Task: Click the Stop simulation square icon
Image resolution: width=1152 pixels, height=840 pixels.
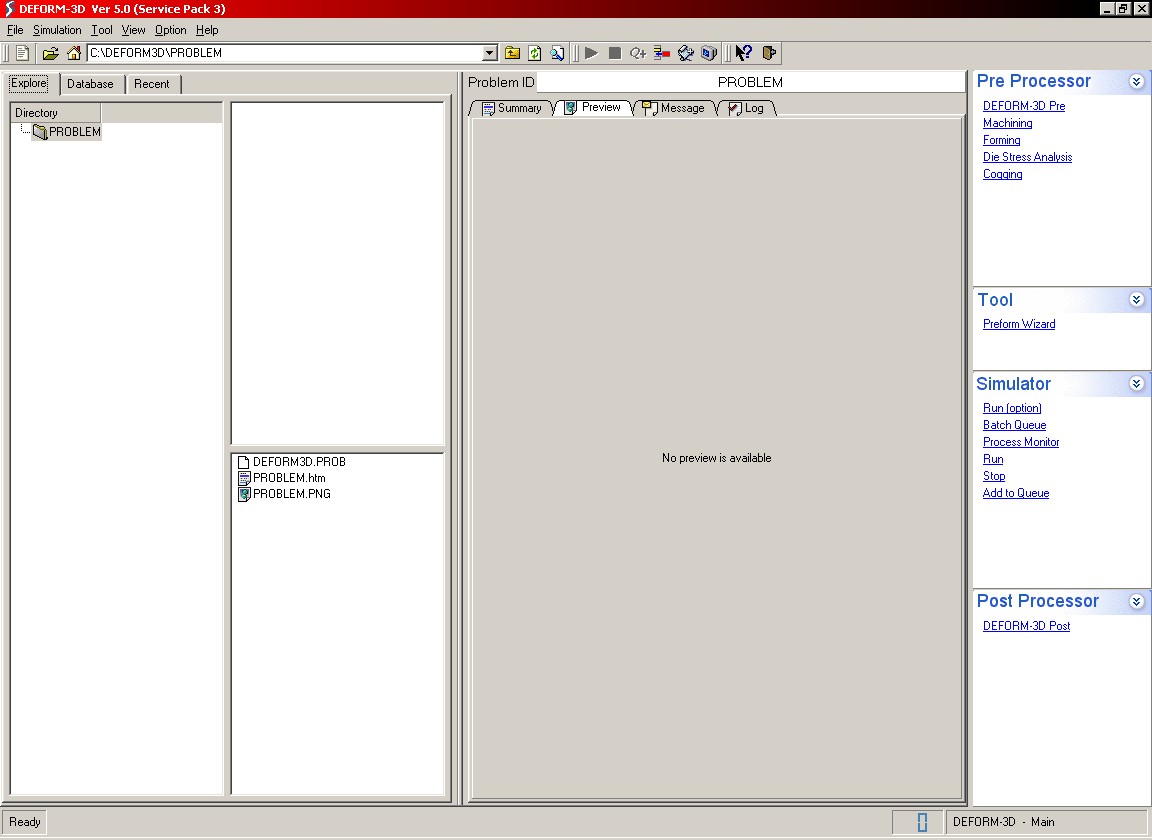Action: click(x=615, y=53)
